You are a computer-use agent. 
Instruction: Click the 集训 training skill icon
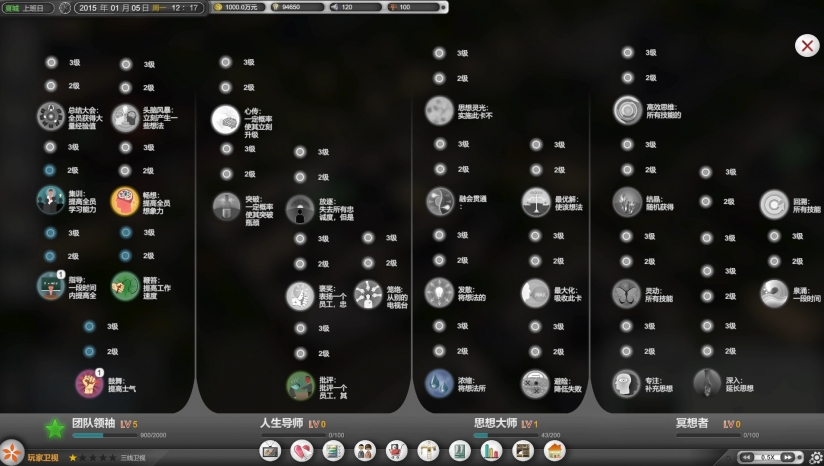(50, 200)
